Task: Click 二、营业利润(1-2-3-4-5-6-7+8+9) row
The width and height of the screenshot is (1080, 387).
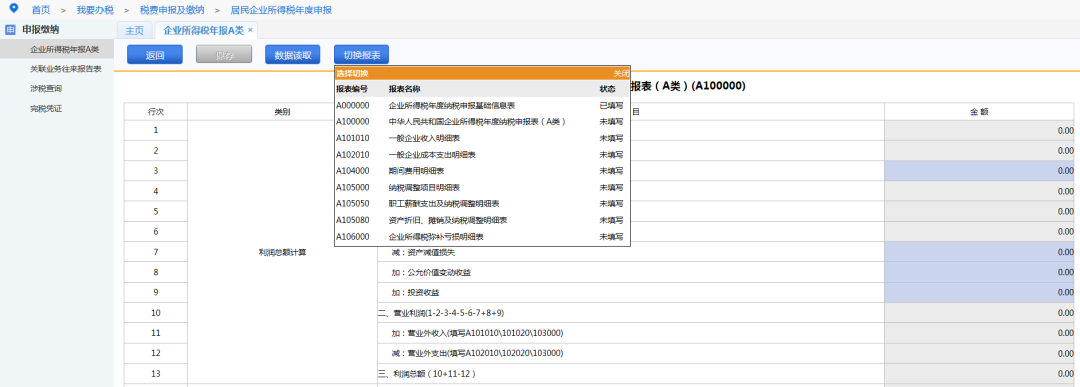Action: tap(630, 313)
